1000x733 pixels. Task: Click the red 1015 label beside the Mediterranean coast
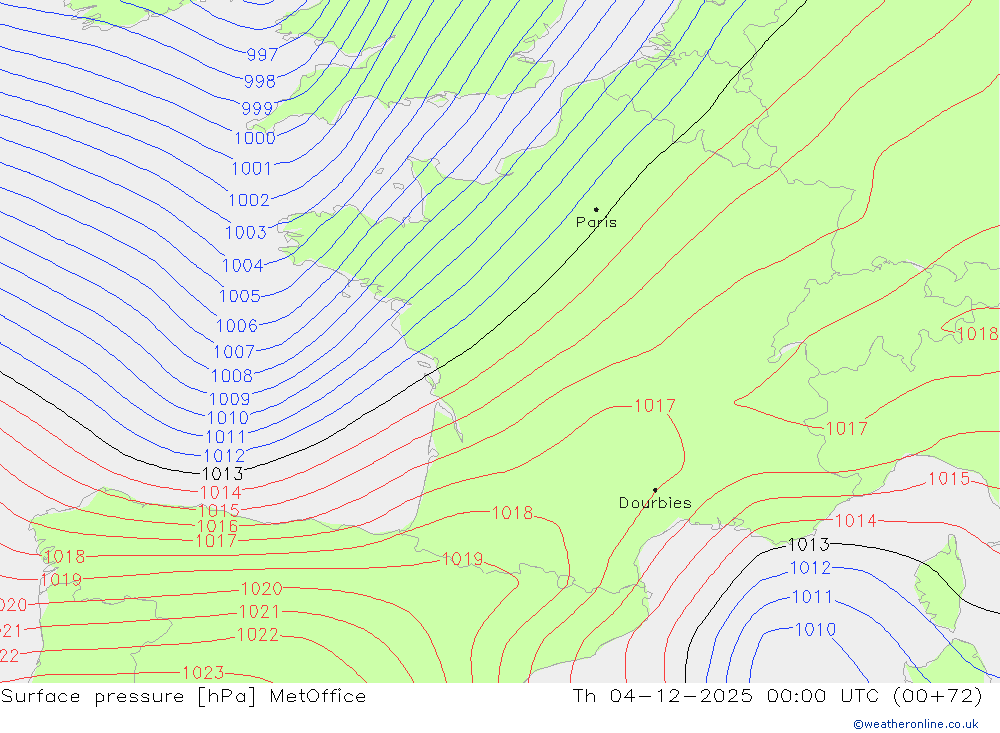tap(949, 479)
